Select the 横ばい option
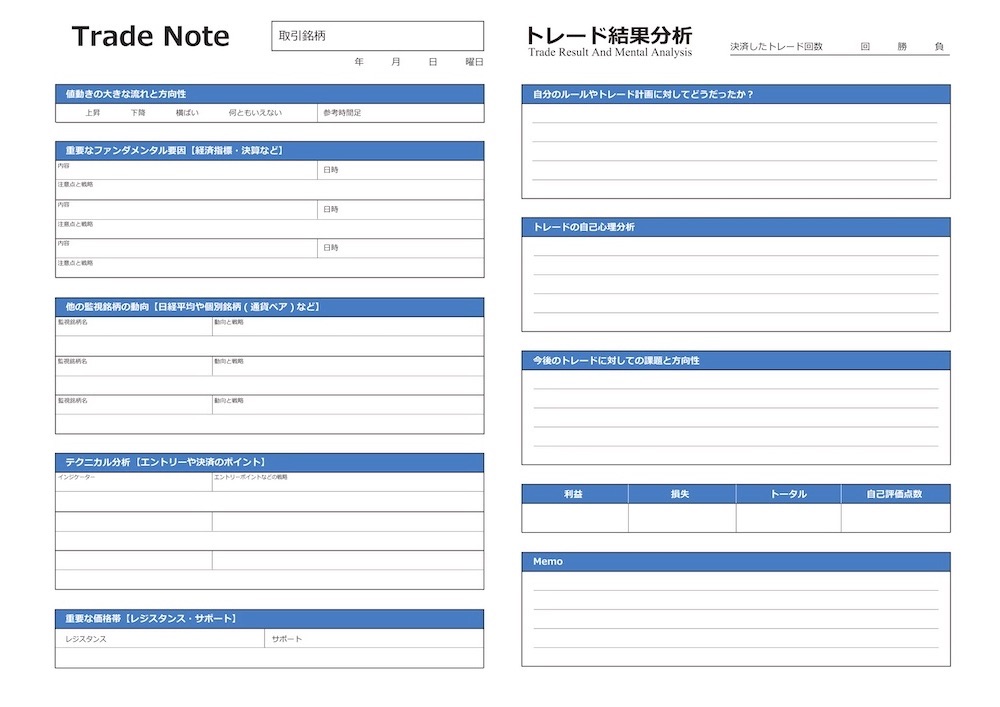 coord(187,113)
